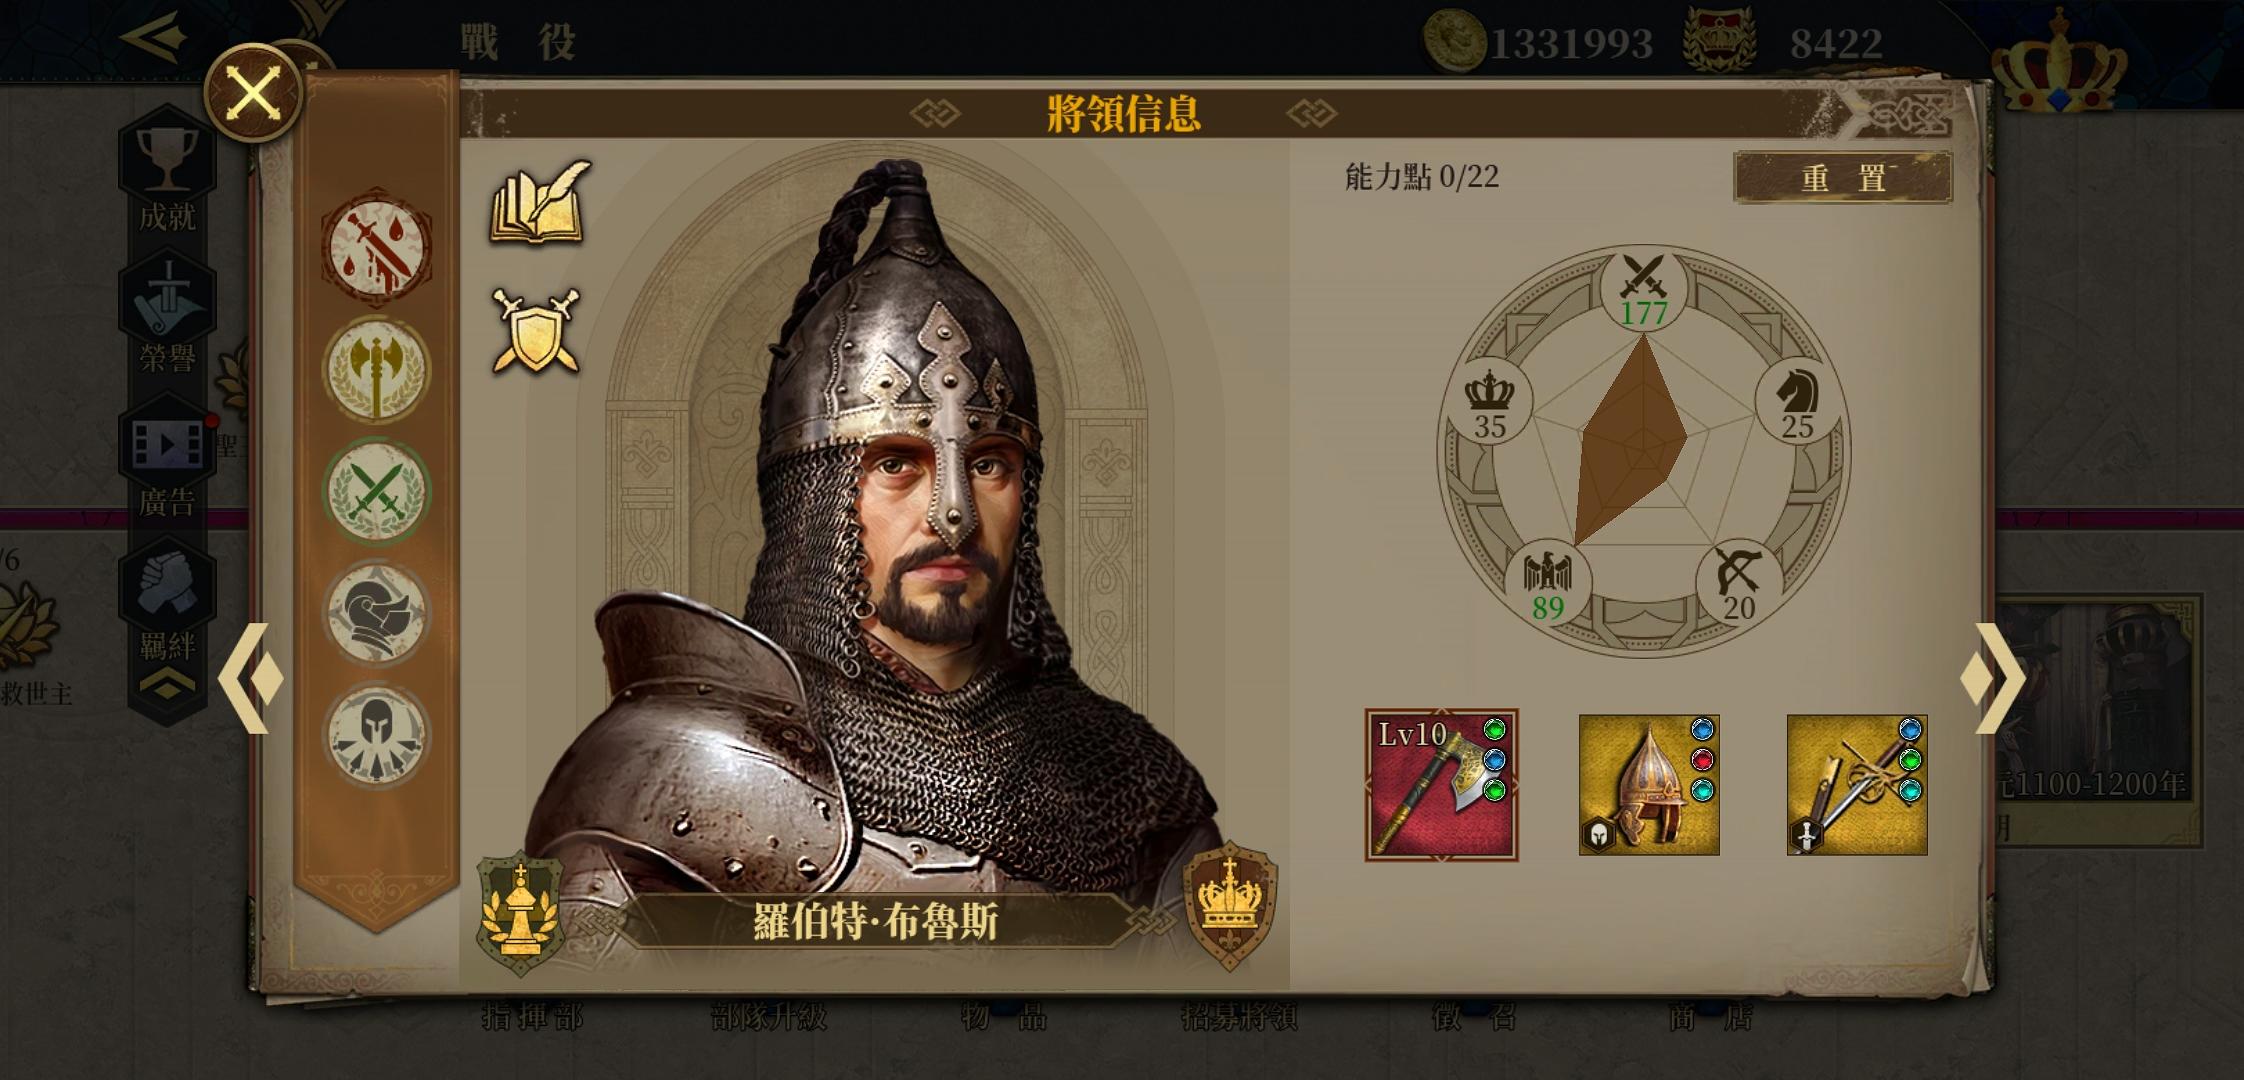Open the Lv10 axe equipment slot
This screenshot has height=1080, width=2244.
1441,785
